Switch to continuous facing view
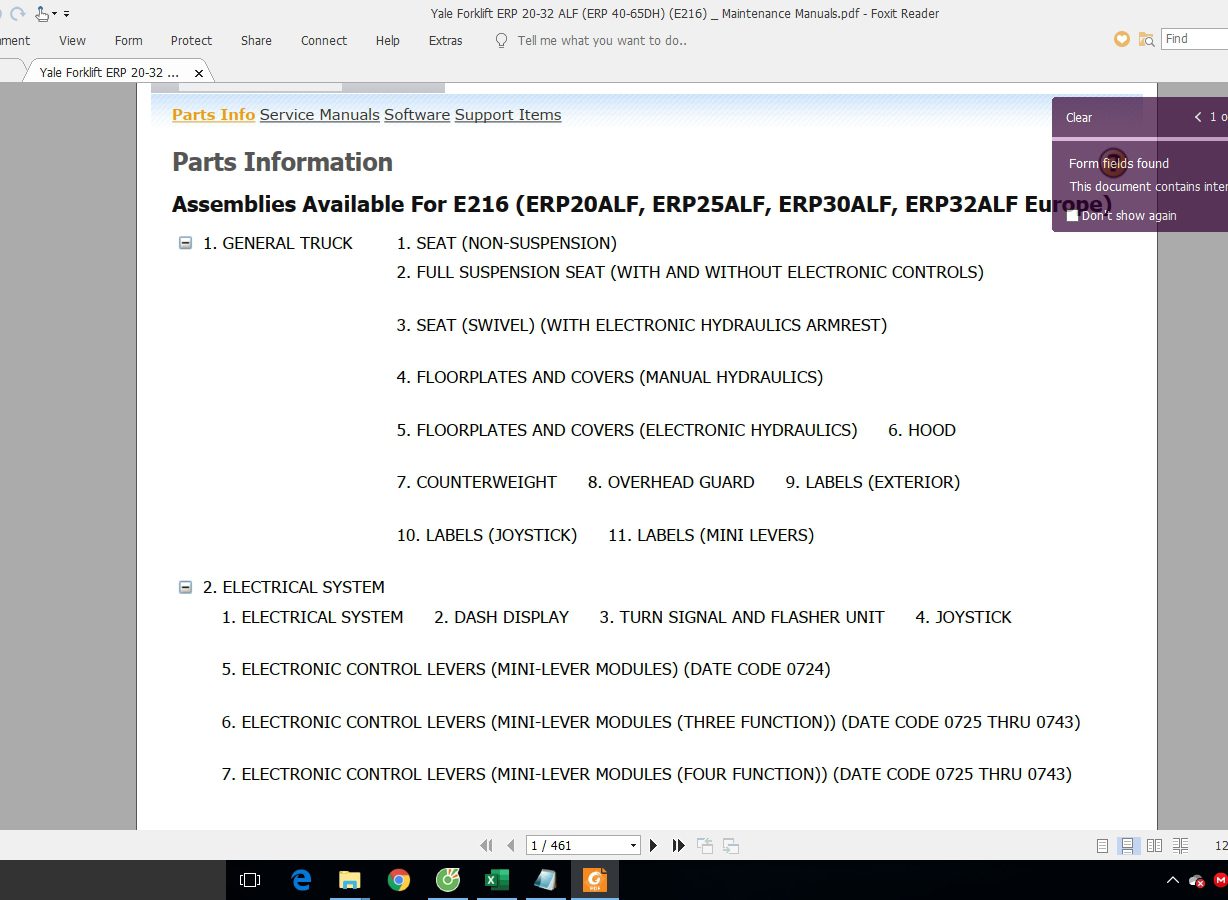This screenshot has width=1228, height=900. pyautogui.click(x=1180, y=846)
